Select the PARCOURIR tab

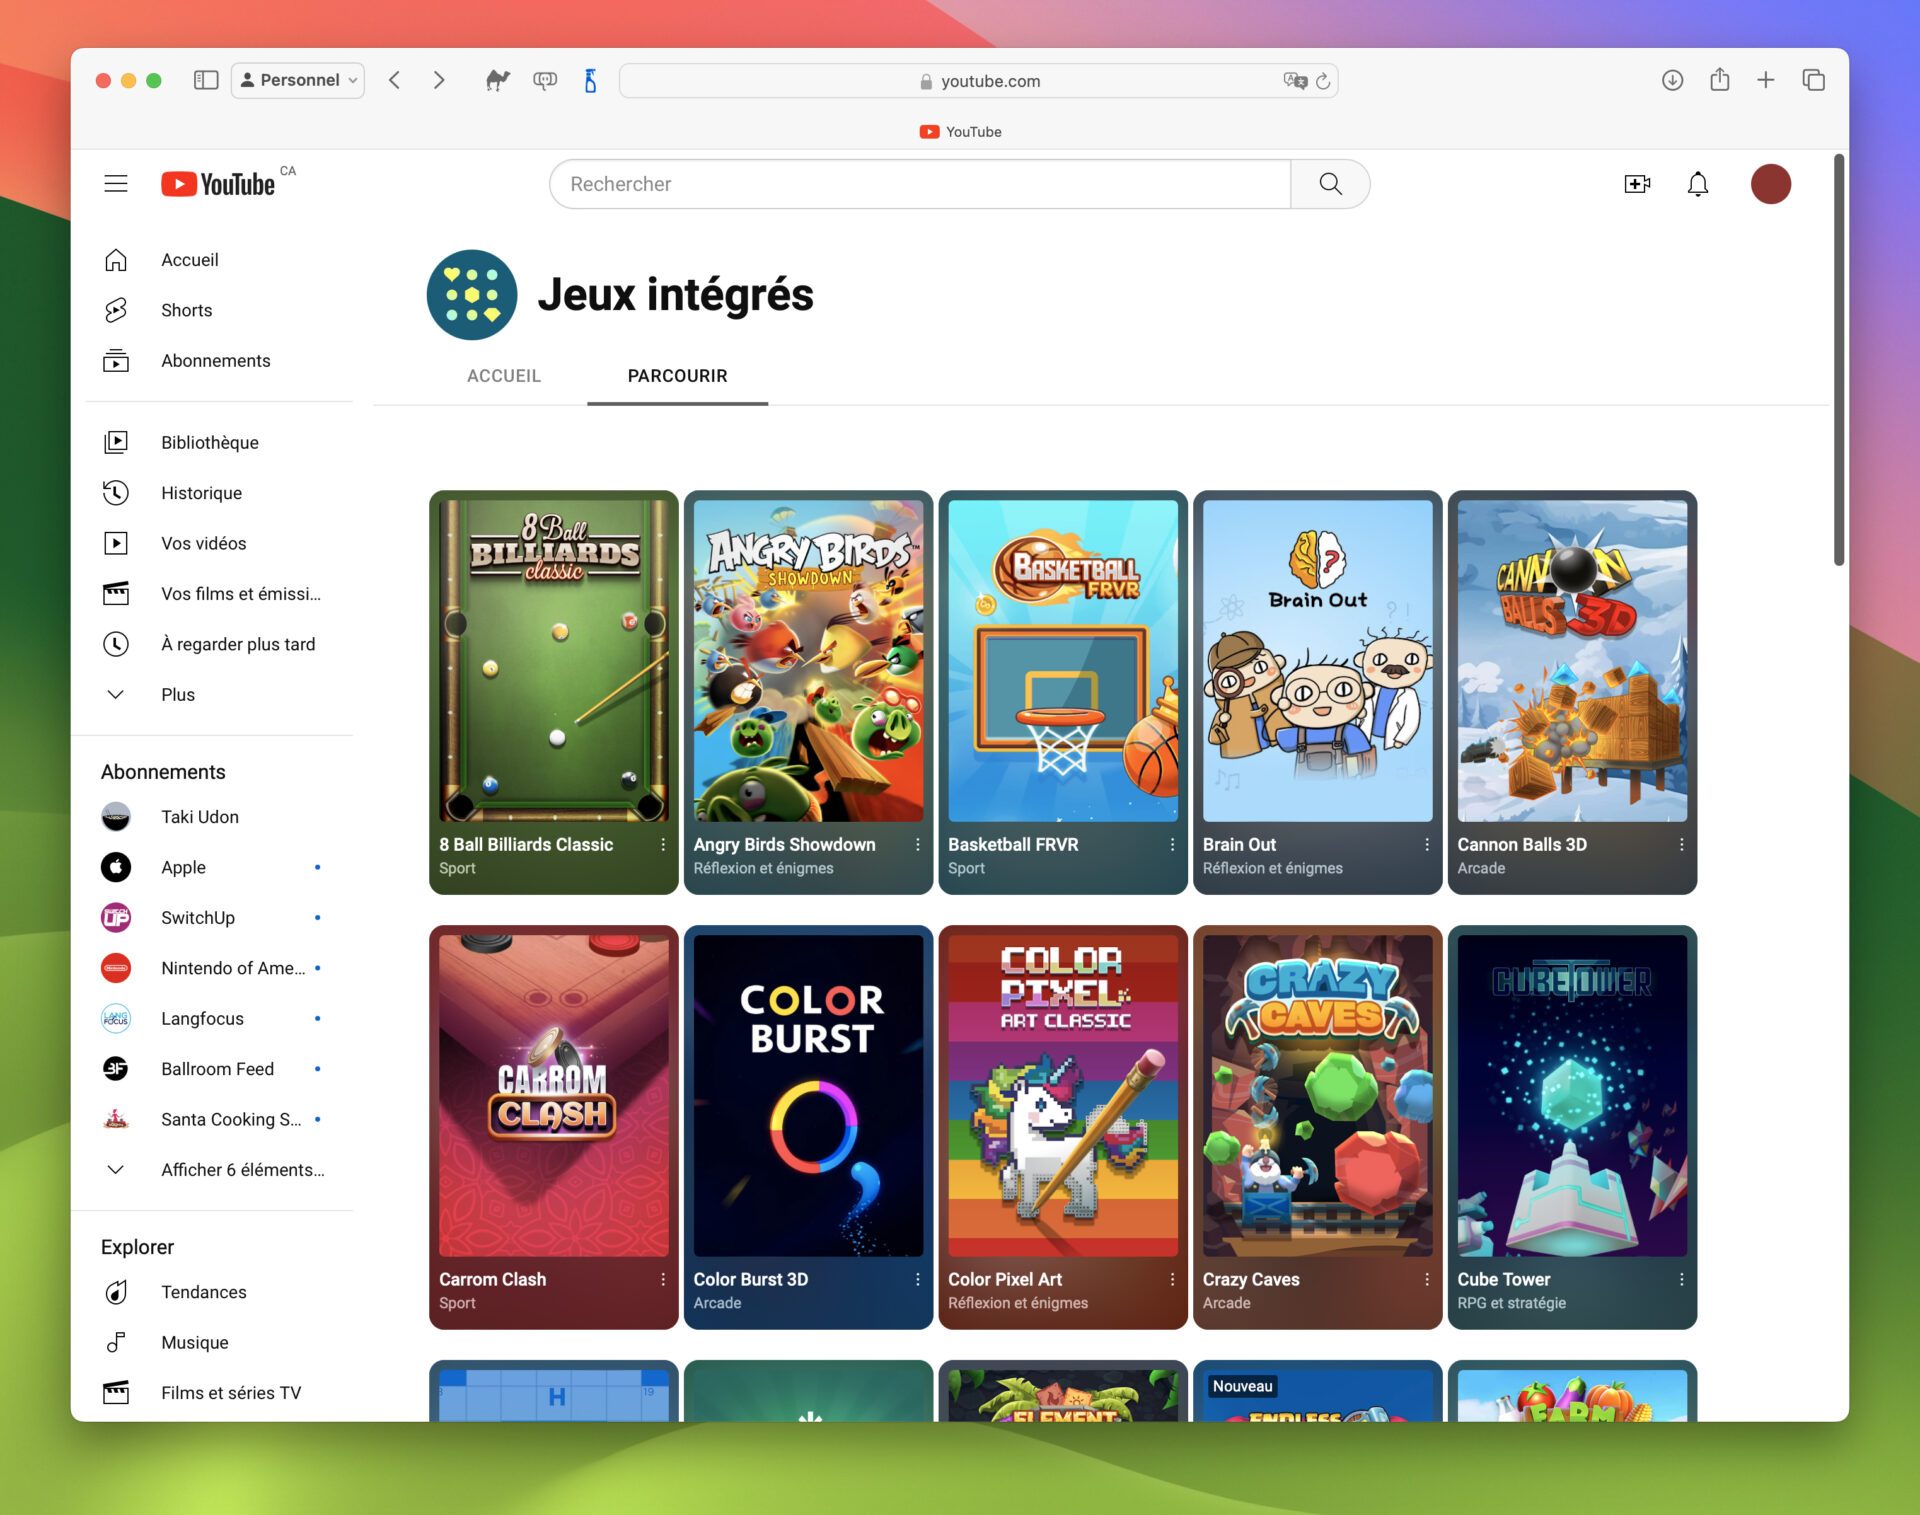point(676,376)
